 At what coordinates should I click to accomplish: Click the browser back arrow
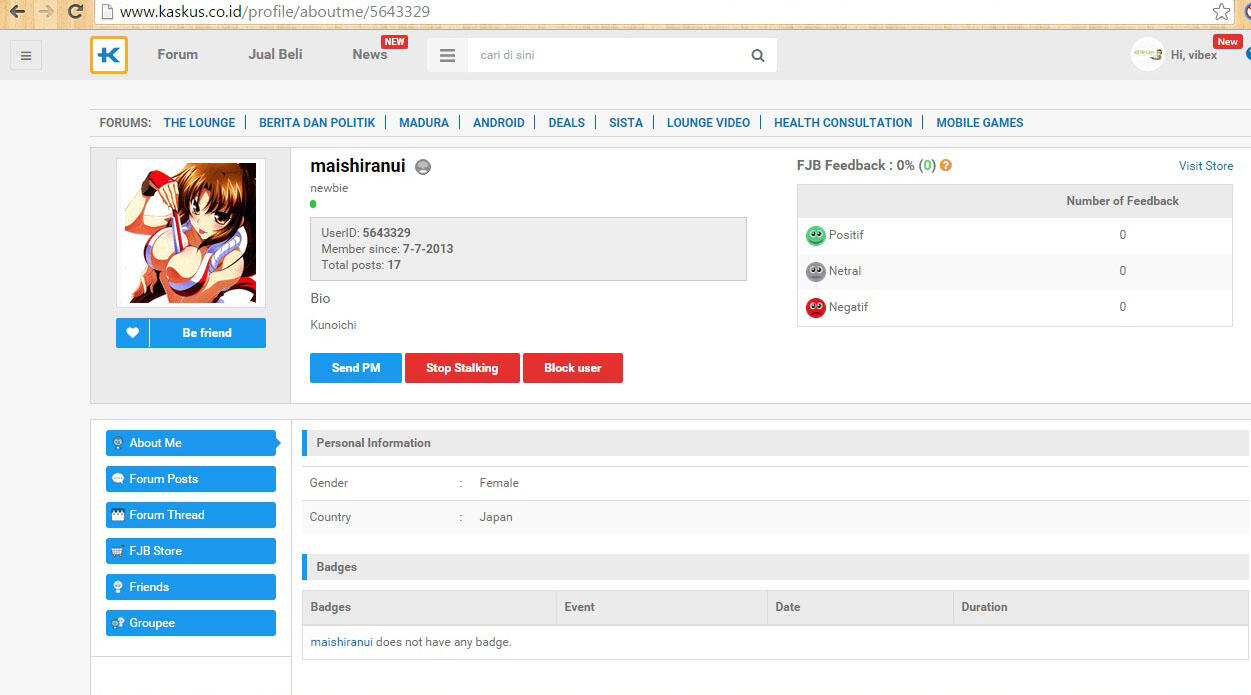coord(16,12)
